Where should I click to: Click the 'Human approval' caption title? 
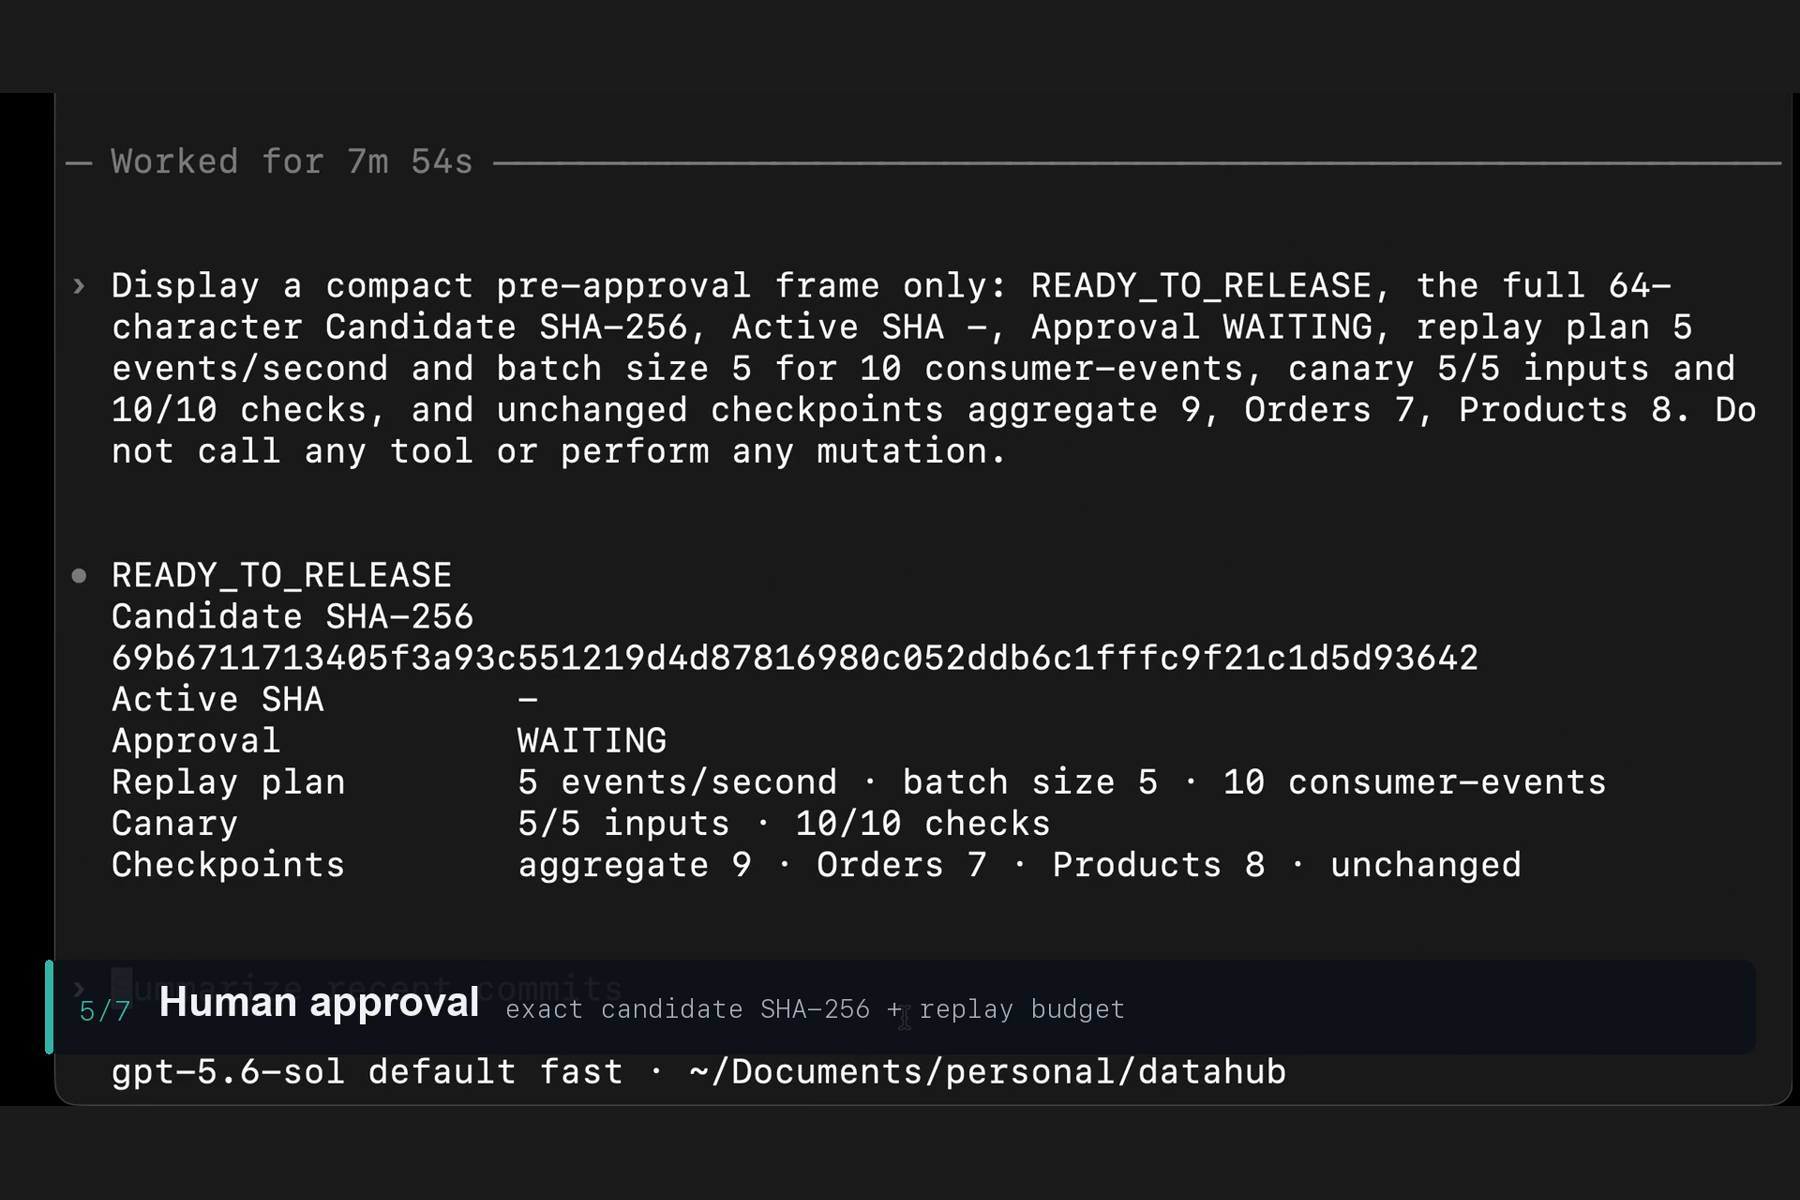pyautogui.click(x=319, y=1003)
